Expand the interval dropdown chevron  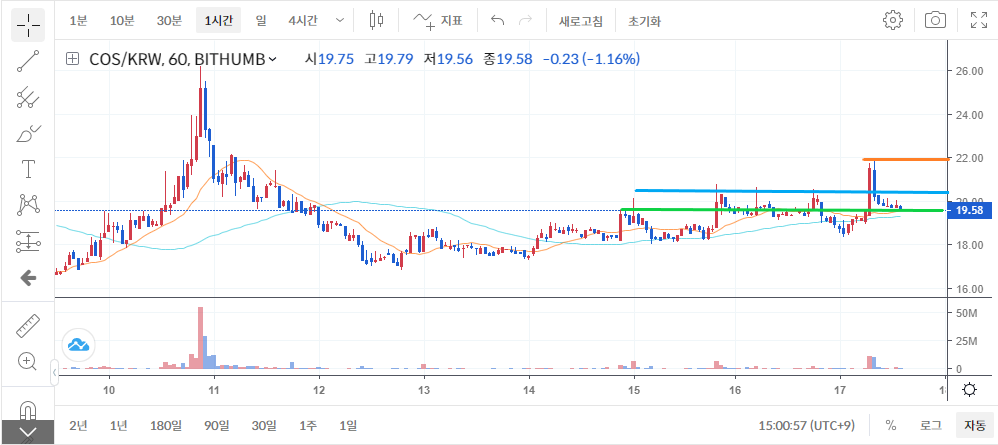click(x=341, y=21)
